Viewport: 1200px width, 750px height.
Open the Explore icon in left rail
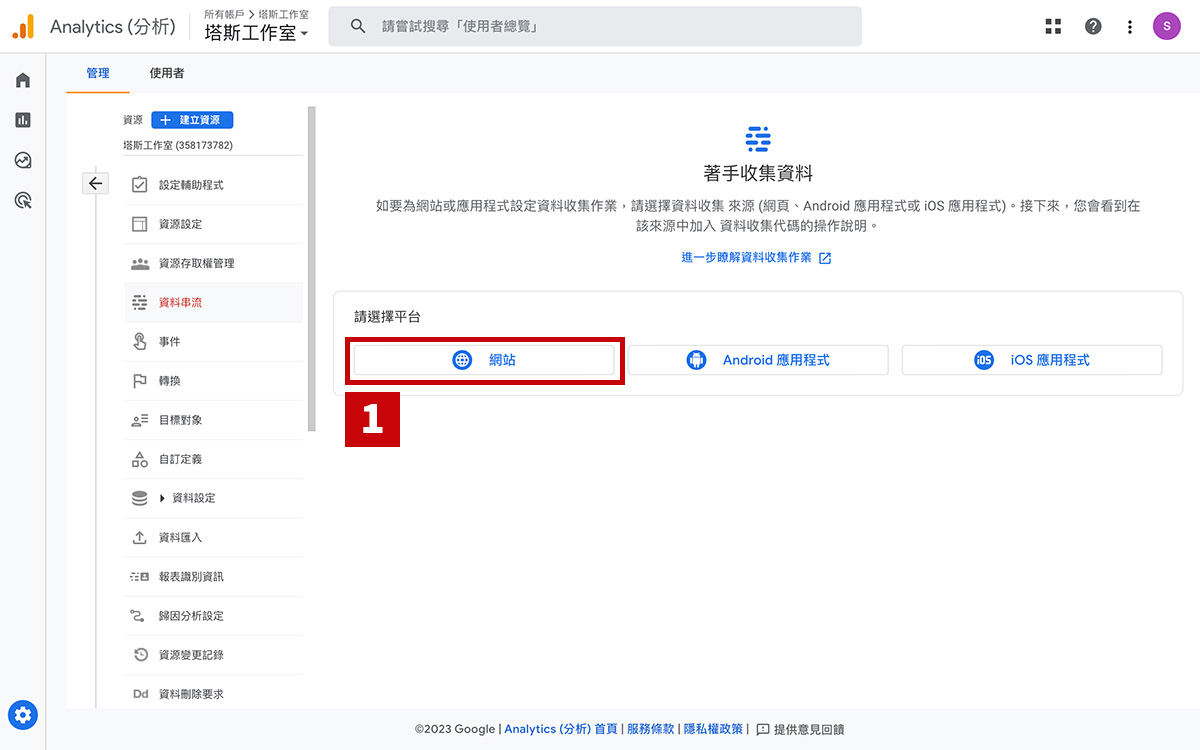(x=23, y=160)
